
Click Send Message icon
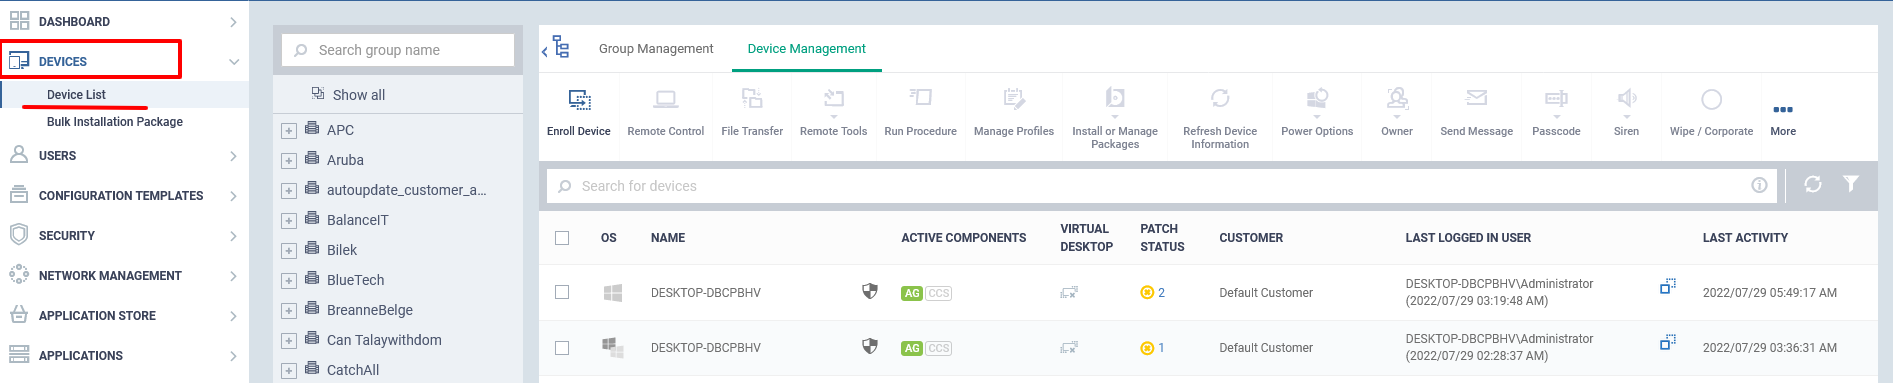click(1476, 98)
